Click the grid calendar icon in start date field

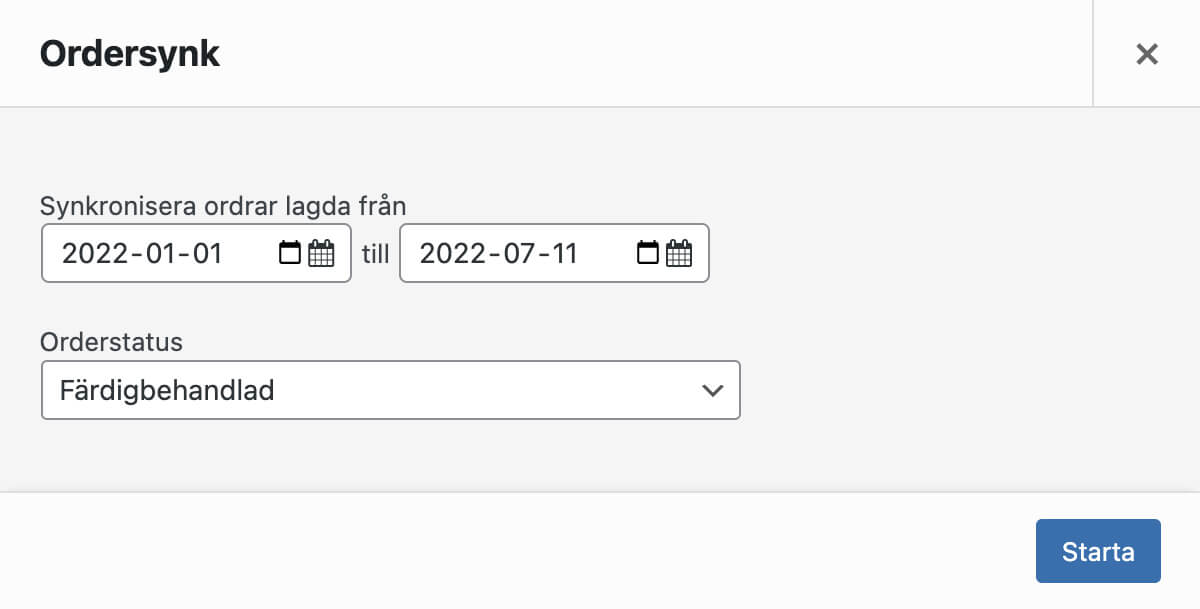(321, 253)
